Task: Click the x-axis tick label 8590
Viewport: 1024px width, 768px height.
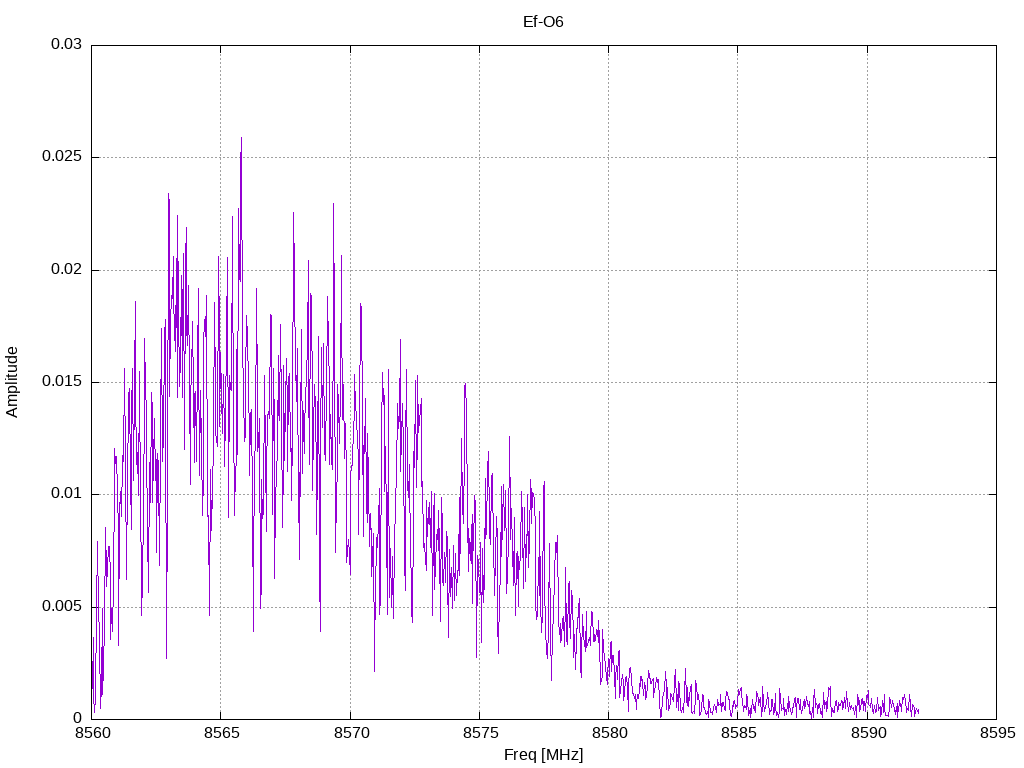Action: [868, 733]
